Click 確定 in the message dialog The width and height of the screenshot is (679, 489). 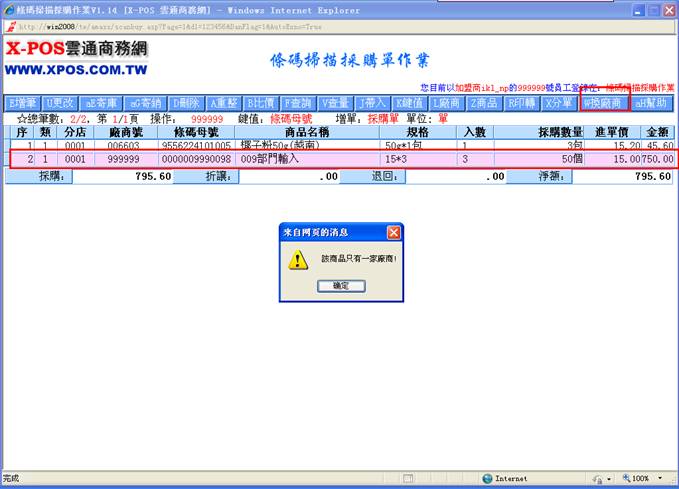click(x=340, y=285)
